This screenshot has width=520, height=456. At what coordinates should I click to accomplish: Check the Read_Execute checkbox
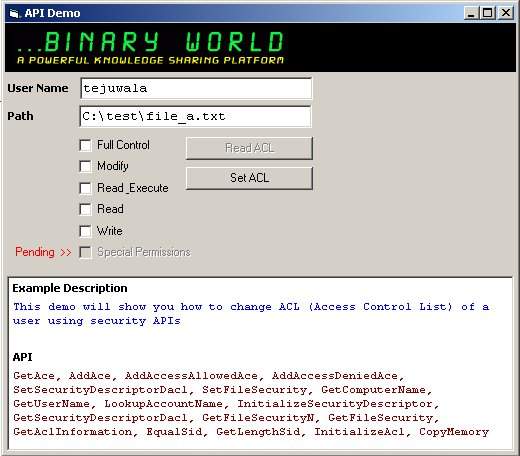pyautogui.click(x=85, y=188)
